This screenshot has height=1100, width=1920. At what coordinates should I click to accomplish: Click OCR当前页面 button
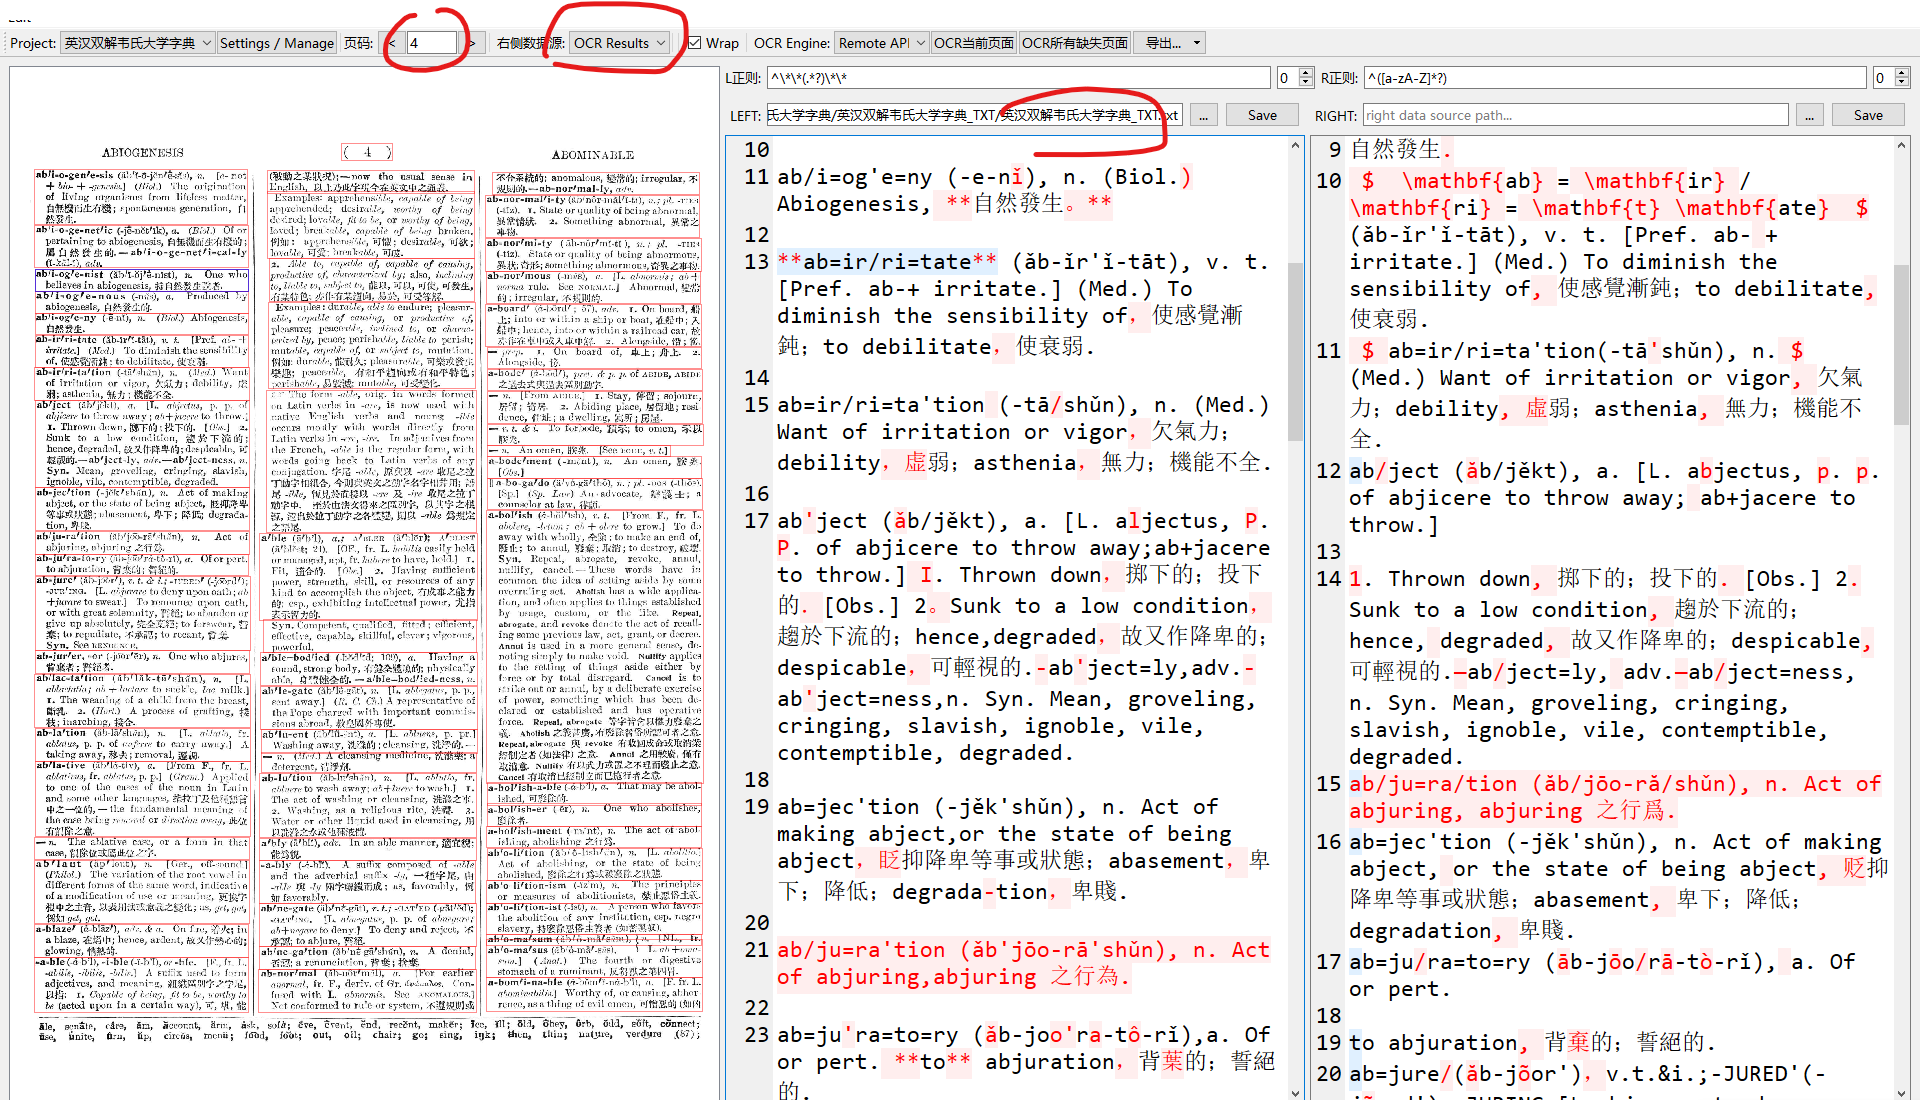(973, 43)
